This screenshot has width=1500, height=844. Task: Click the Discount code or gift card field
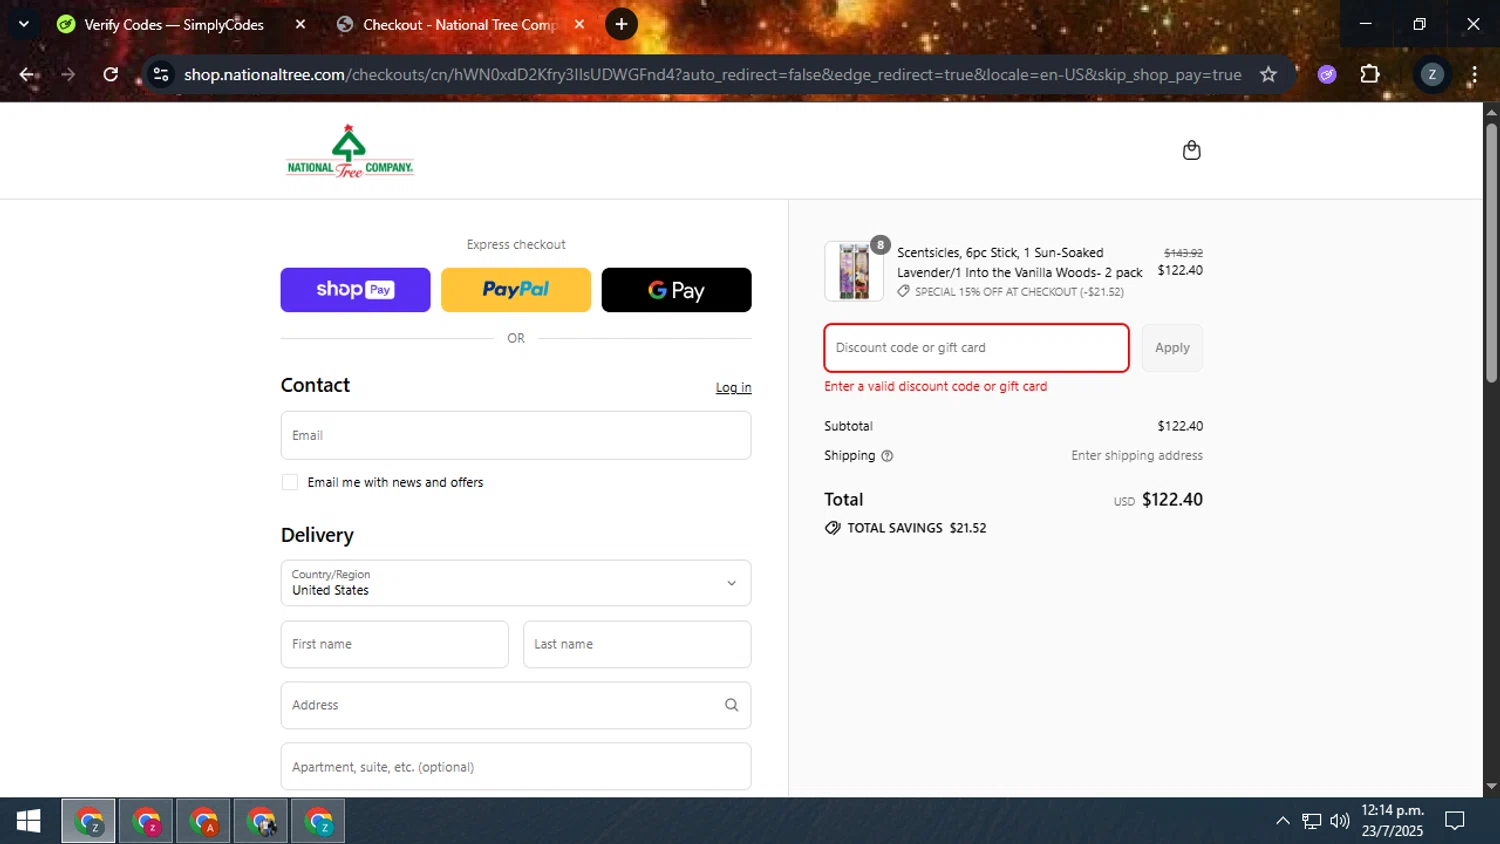coord(977,348)
